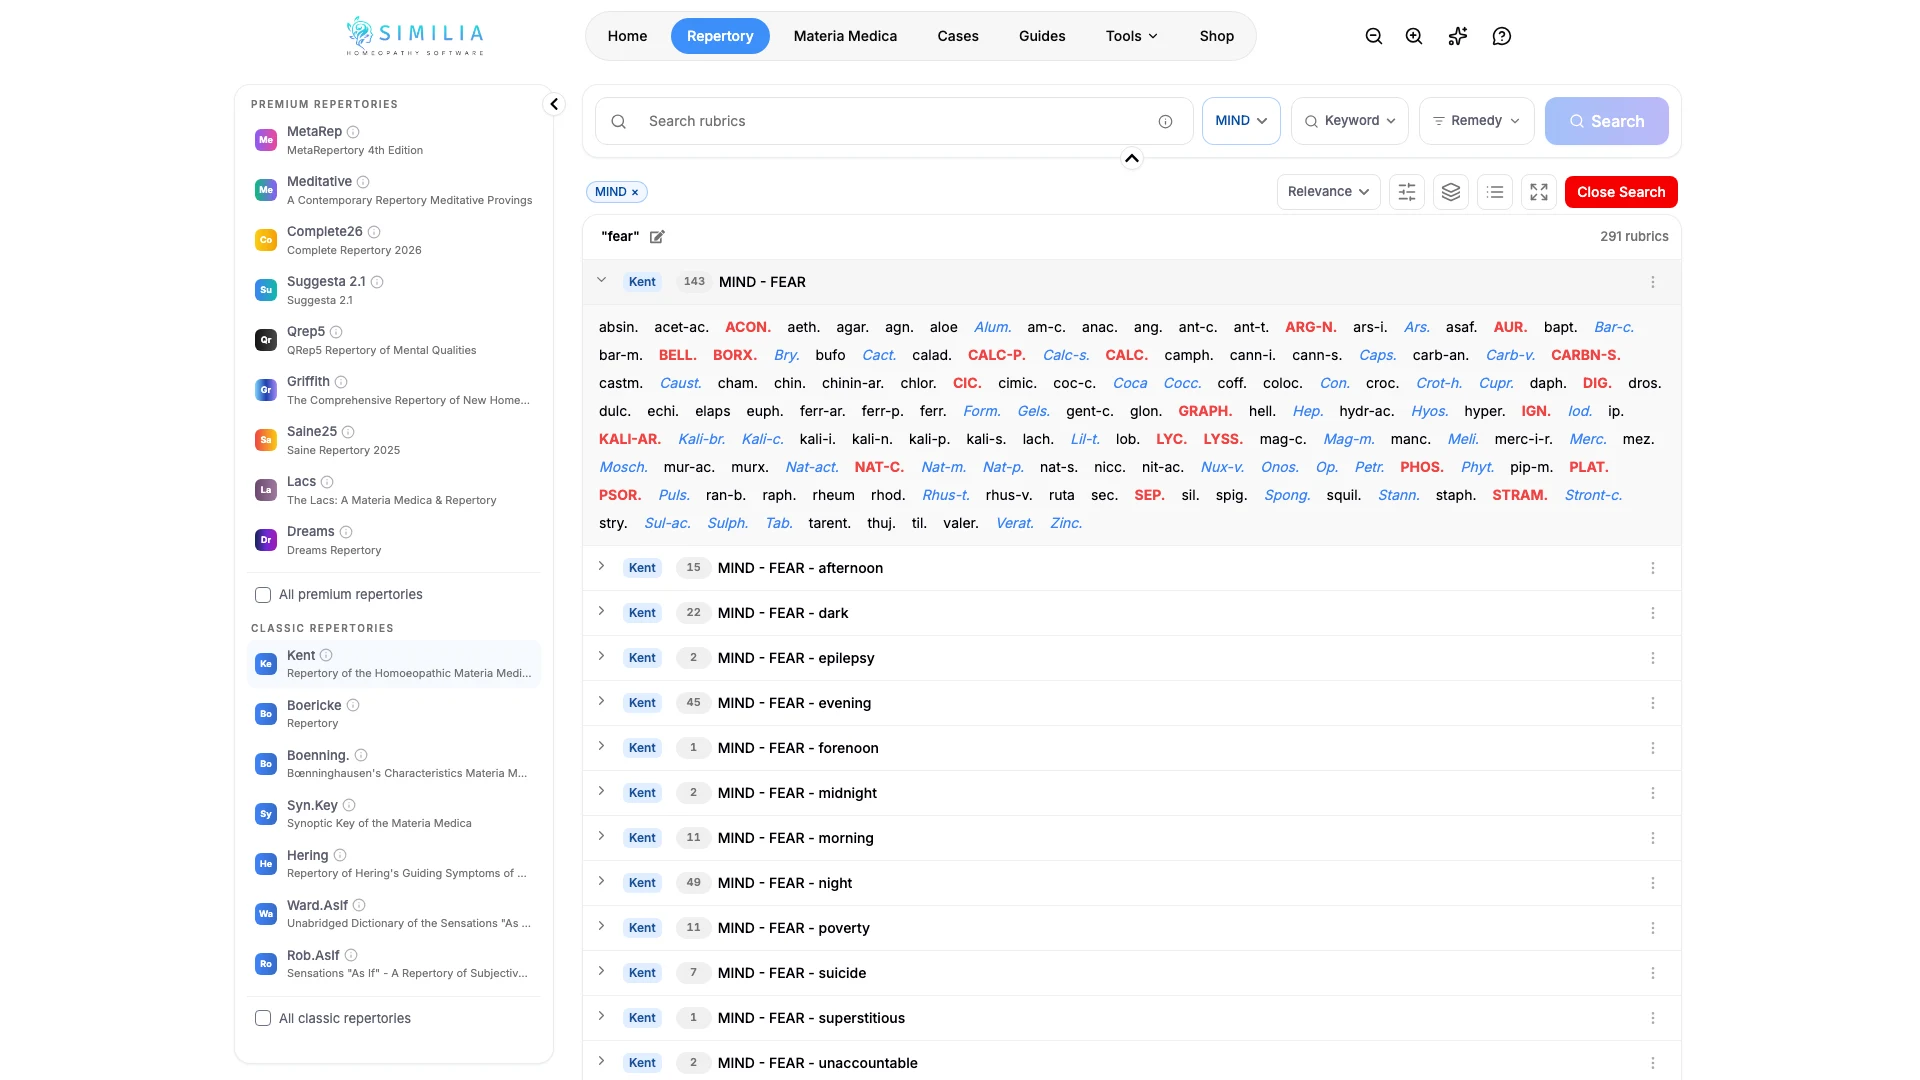The width and height of the screenshot is (1920, 1080).
Task: Edit the "fear" search query
Action: pos(657,237)
